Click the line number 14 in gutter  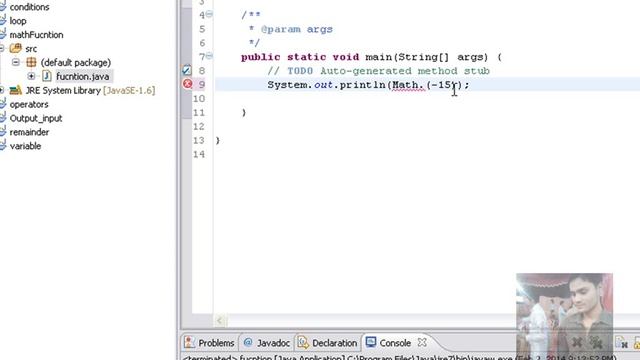199,154
